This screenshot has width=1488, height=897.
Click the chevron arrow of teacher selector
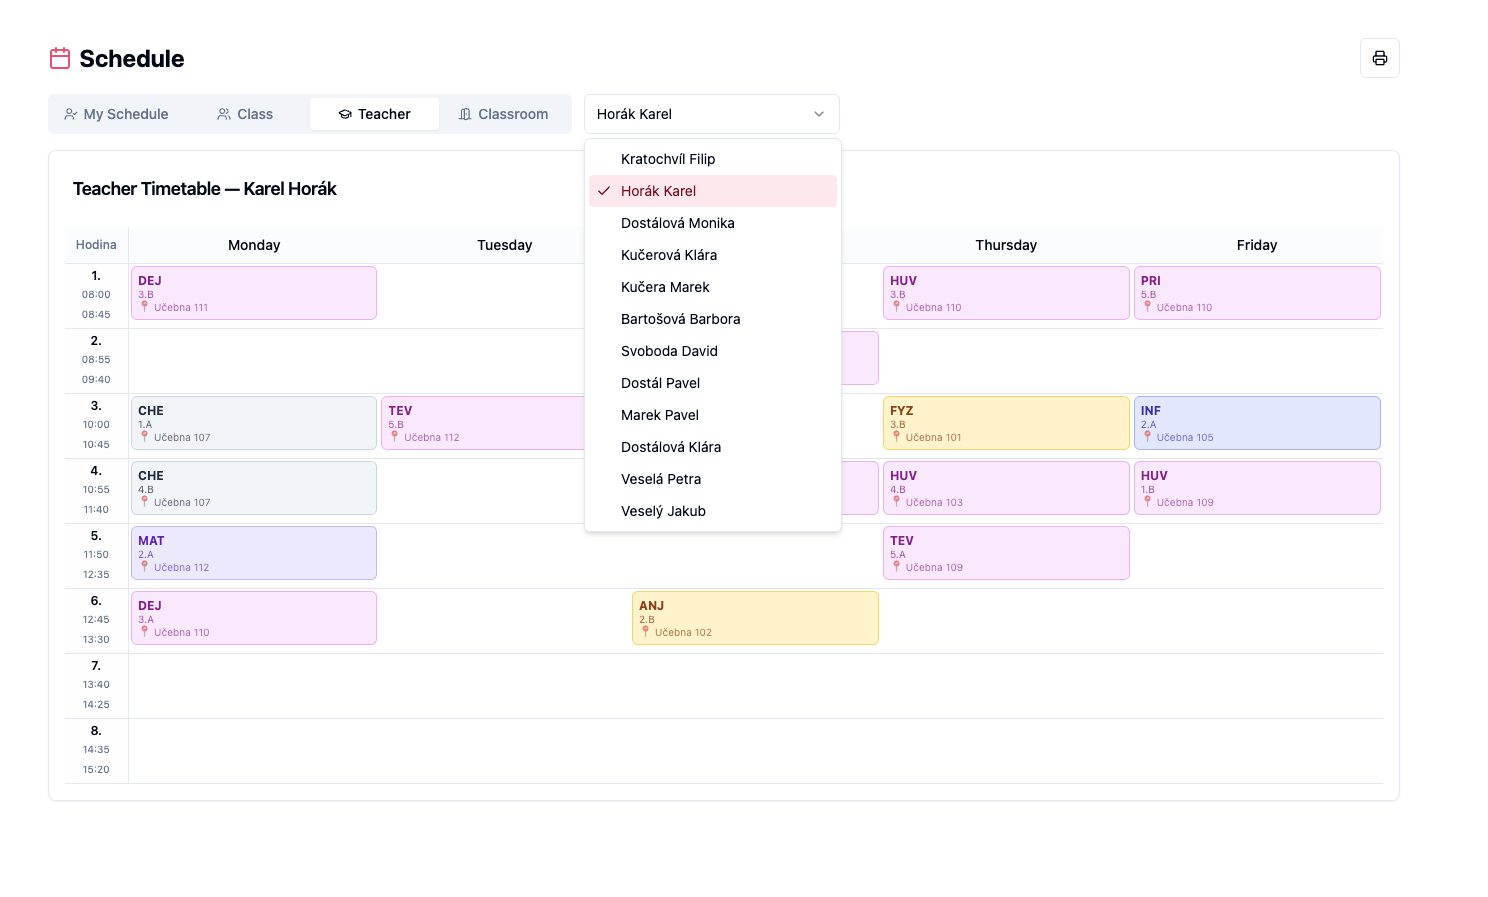(819, 114)
